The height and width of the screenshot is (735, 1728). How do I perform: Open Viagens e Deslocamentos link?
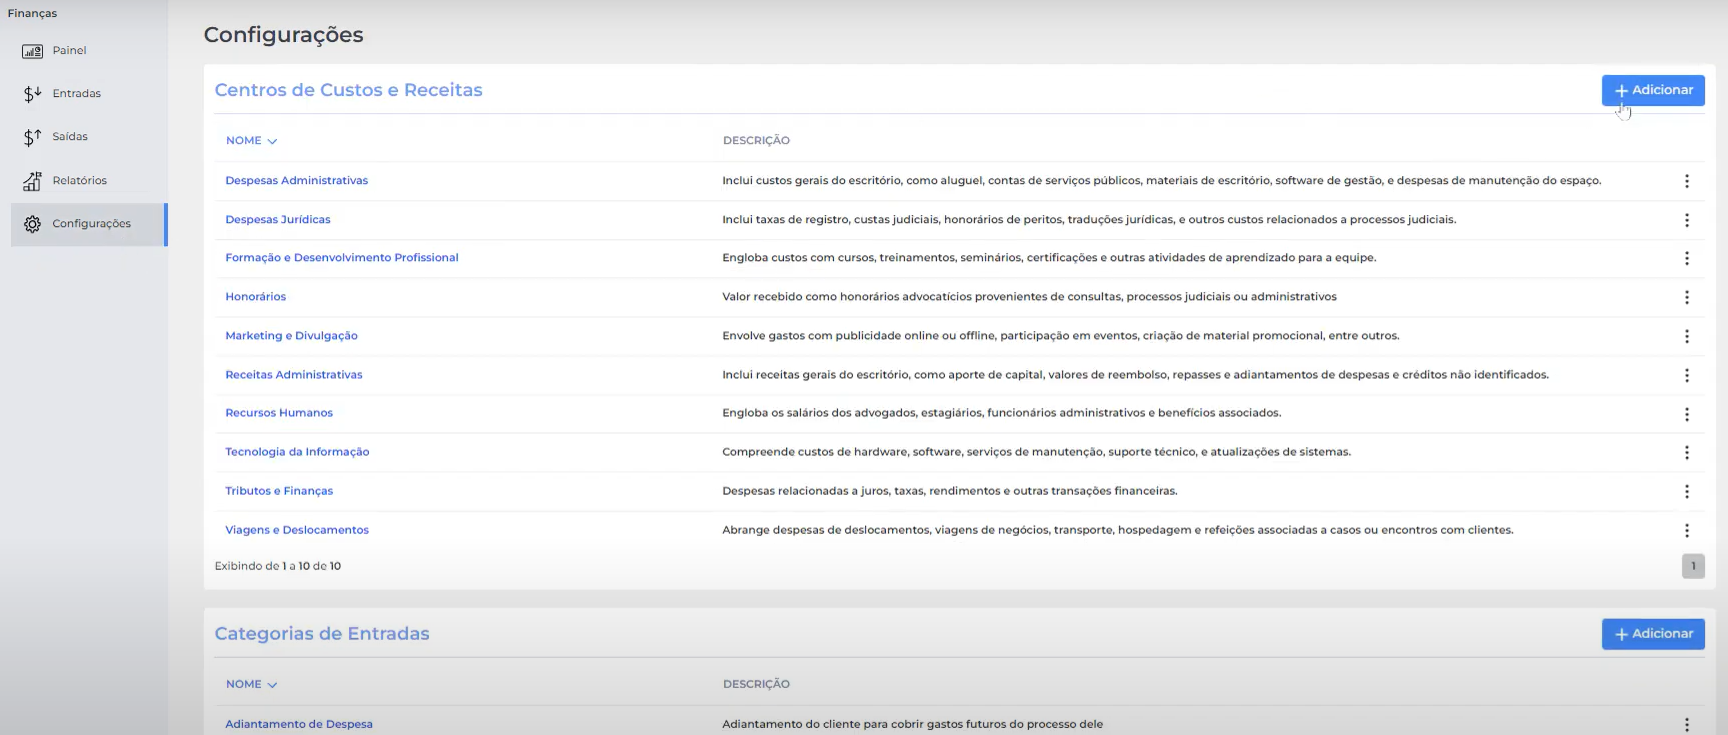(x=296, y=530)
